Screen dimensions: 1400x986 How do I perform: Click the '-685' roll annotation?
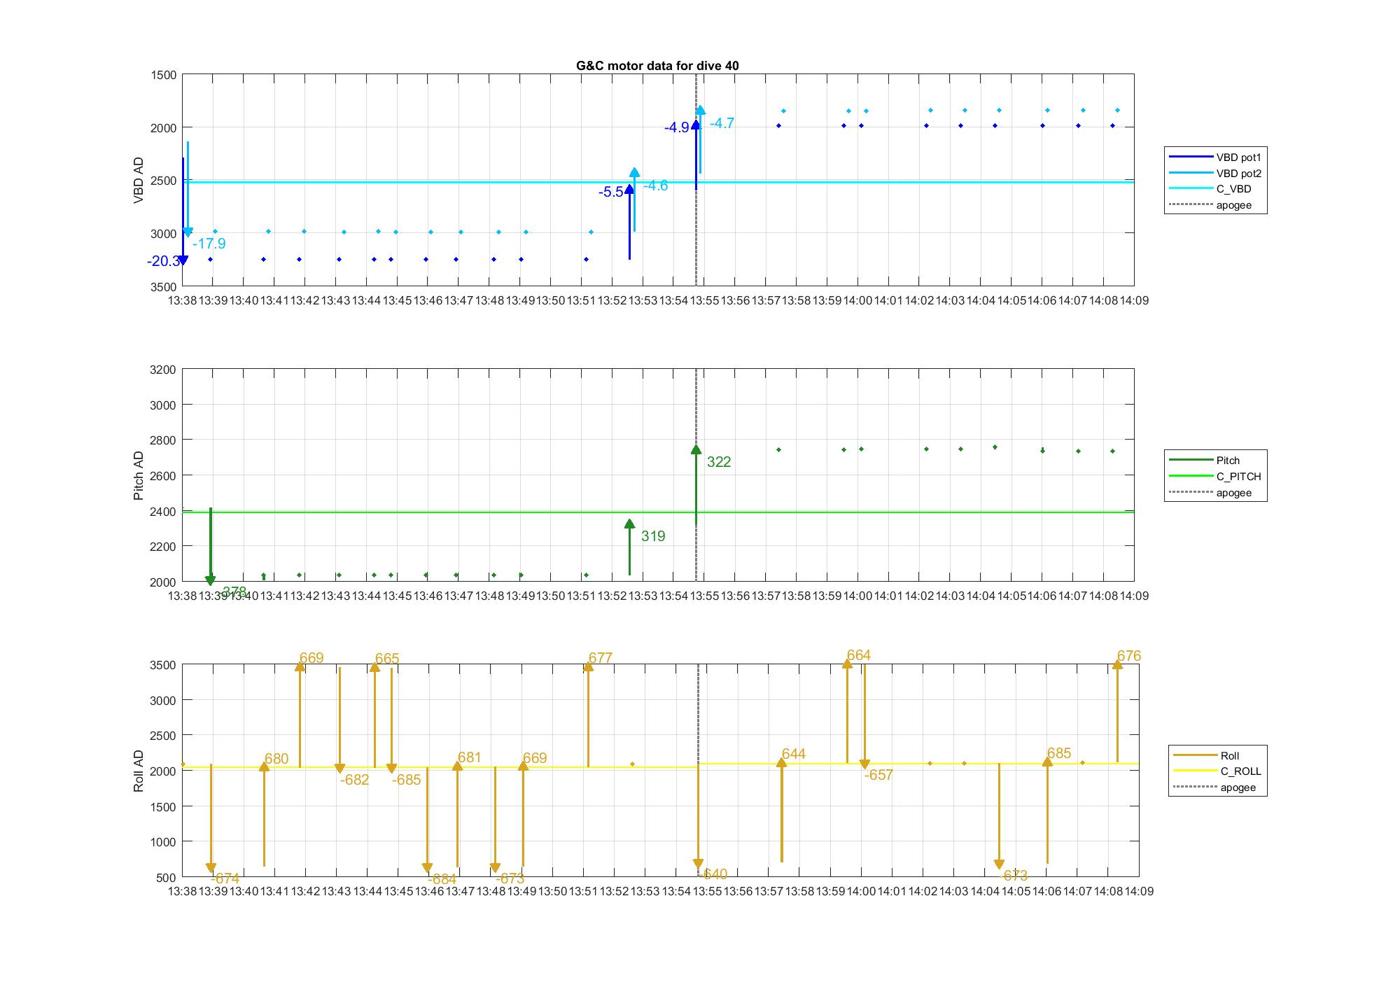click(x=406, y=780)
